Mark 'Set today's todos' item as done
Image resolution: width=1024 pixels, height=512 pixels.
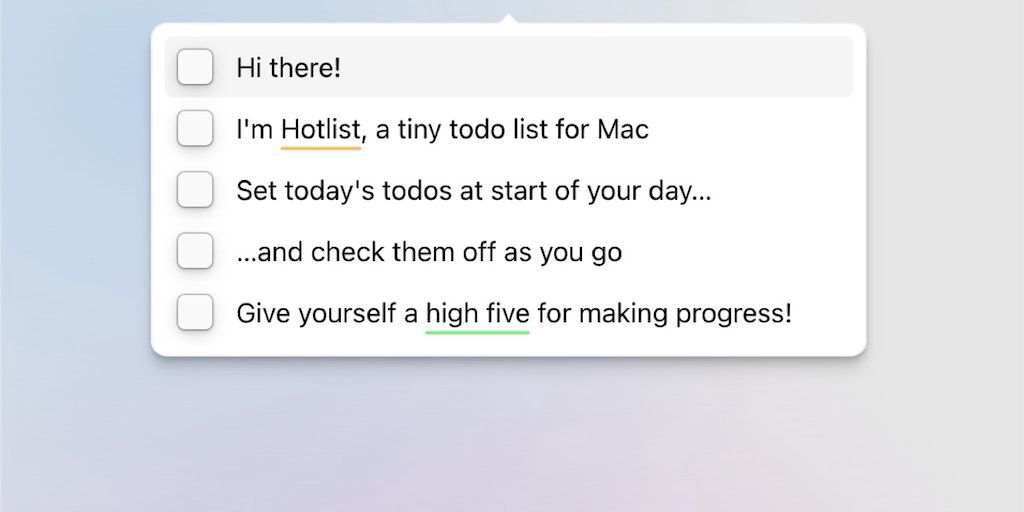pyautogui.click(x=195, y=190)
